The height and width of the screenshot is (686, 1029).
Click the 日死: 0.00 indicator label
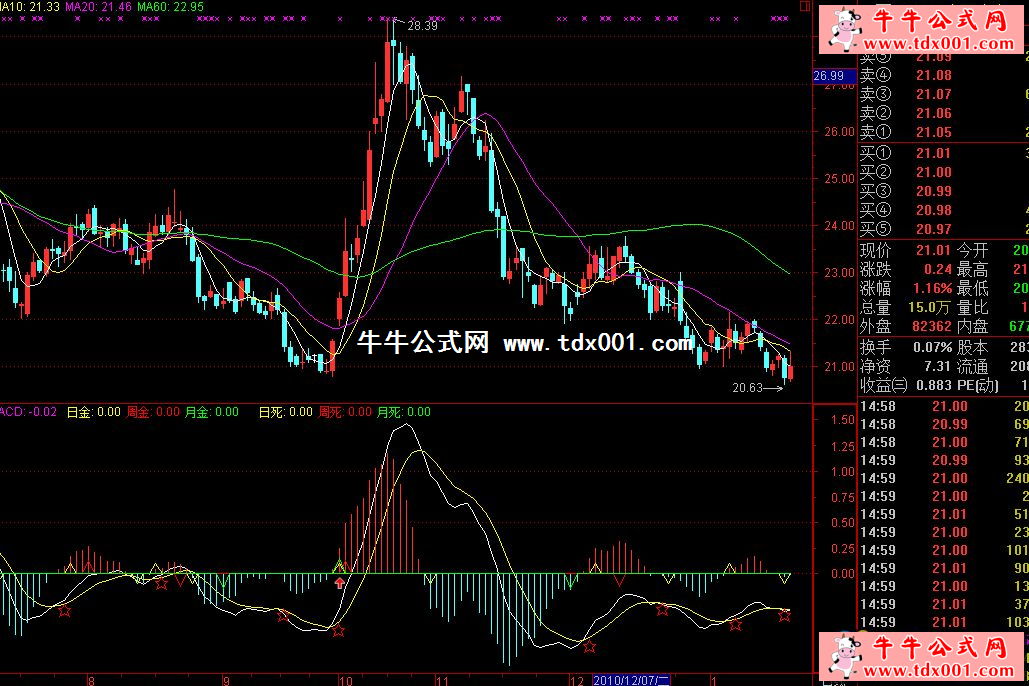[x=285, y=412]
